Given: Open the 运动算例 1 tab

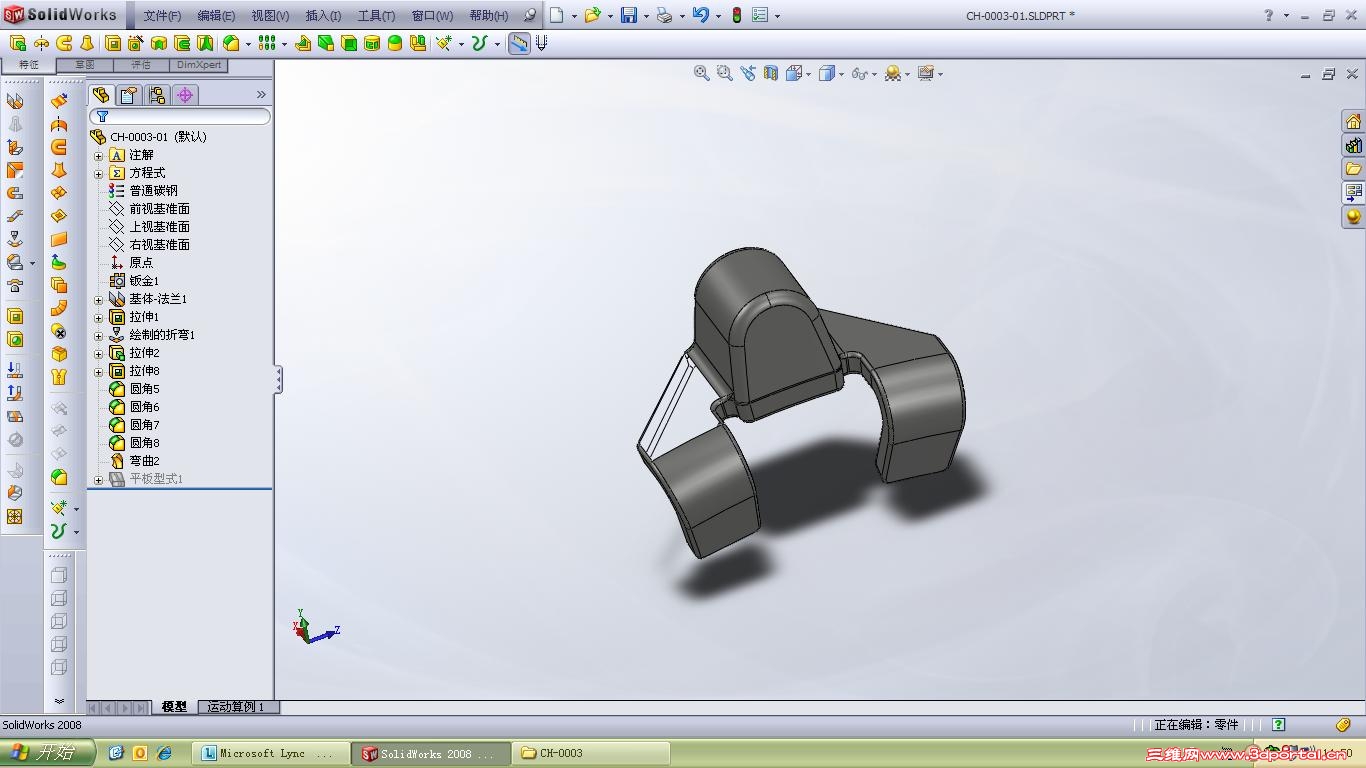Looking at the screenshot, I should [x=237, y=707].
